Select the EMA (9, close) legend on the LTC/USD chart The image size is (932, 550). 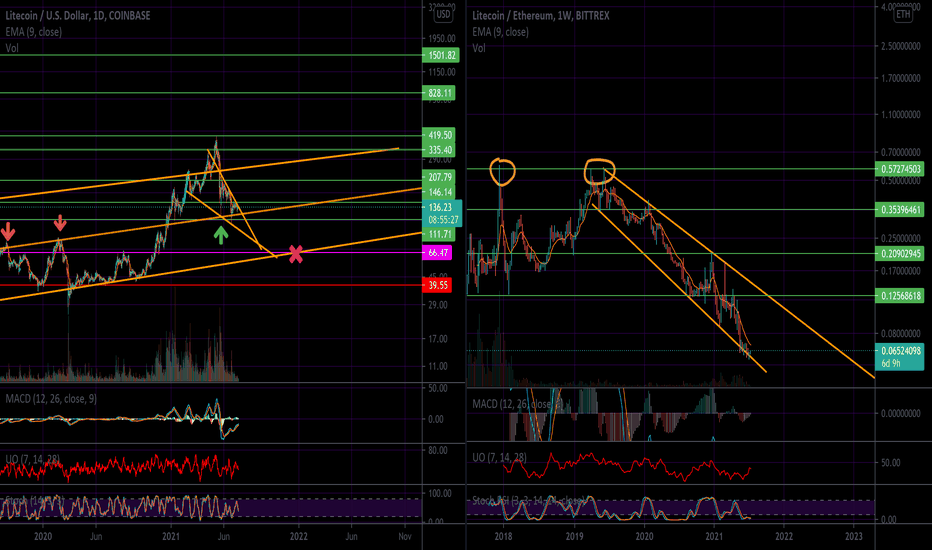tap(33, 32)
